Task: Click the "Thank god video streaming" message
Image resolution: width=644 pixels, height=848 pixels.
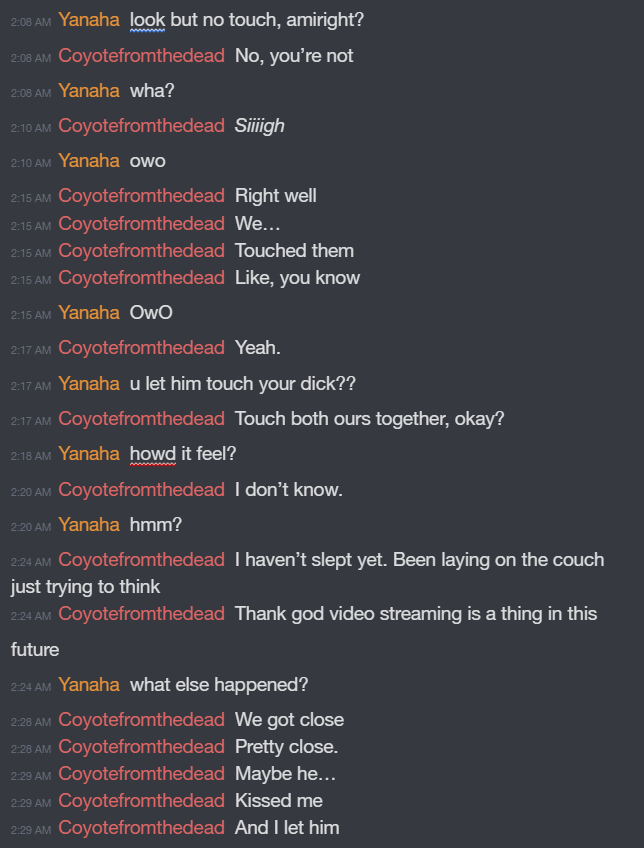Action: 415,614
